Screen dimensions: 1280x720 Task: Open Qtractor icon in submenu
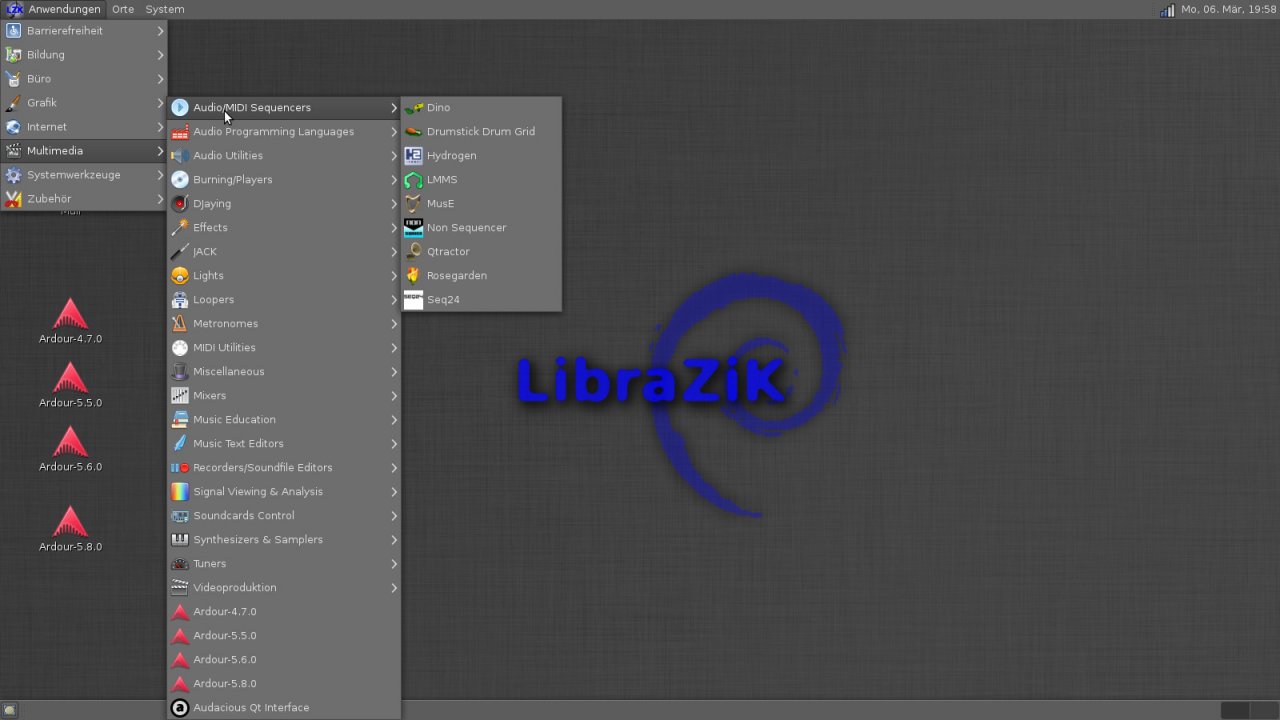(x=413, y=252)
